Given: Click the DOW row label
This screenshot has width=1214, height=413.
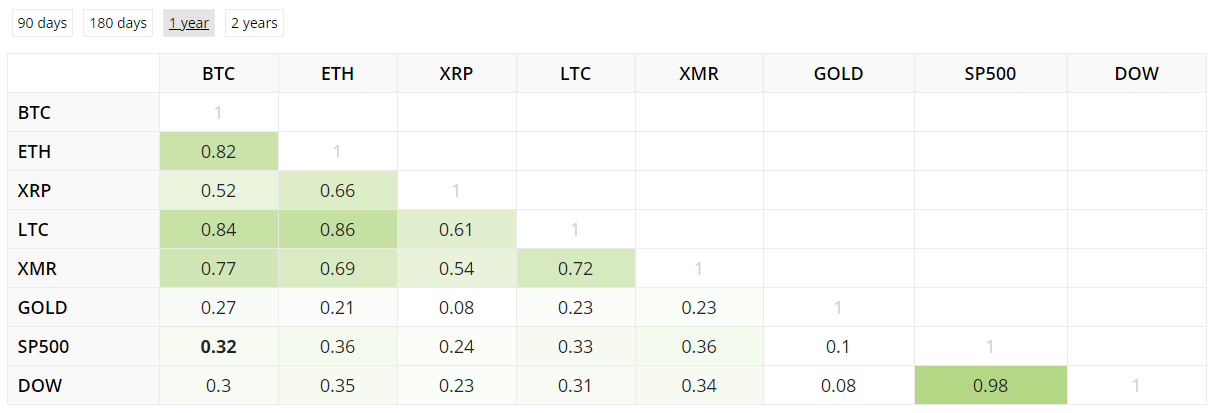Looking at the screenshot, I should click(40, 385).
